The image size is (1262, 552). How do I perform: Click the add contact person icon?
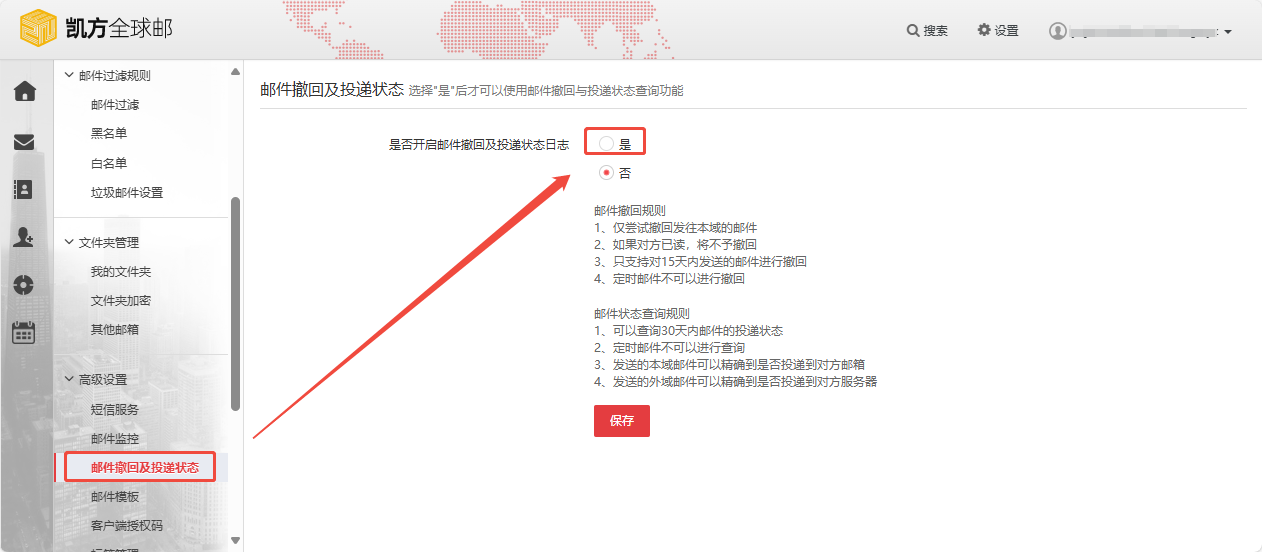coord(24,237)
